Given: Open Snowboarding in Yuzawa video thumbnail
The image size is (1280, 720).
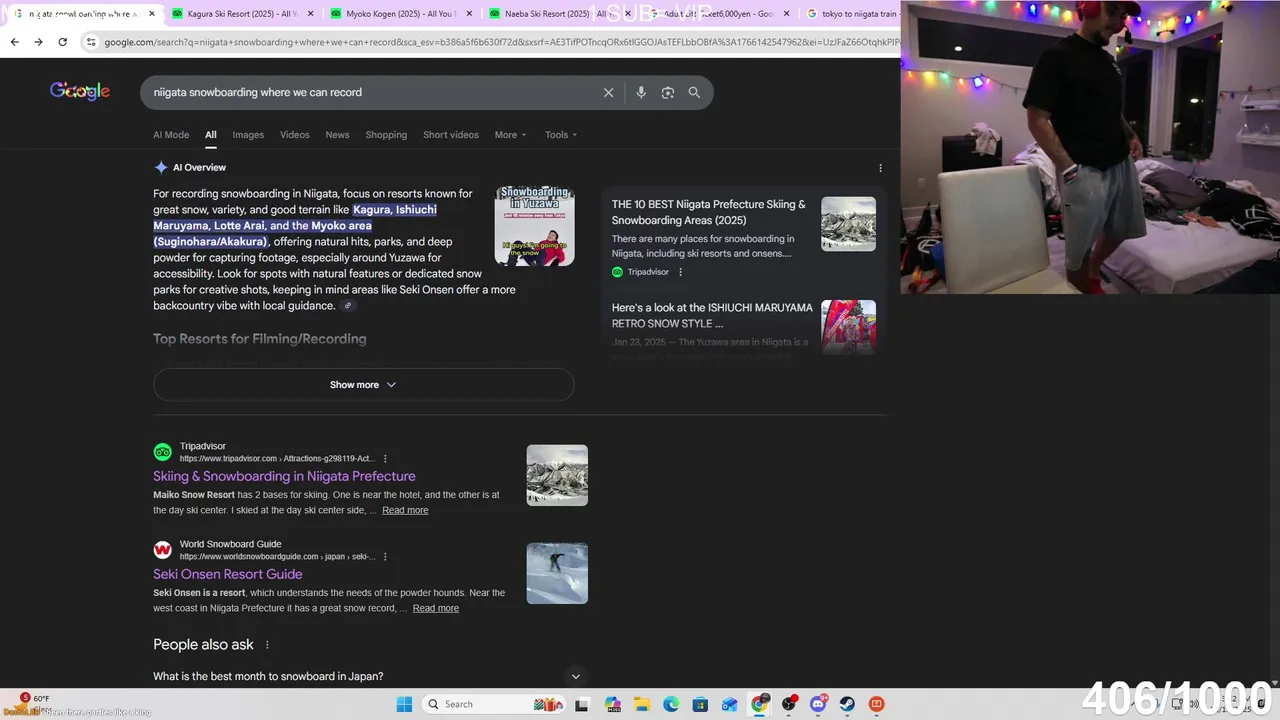Looking at the screenshot, I should 535,226.
